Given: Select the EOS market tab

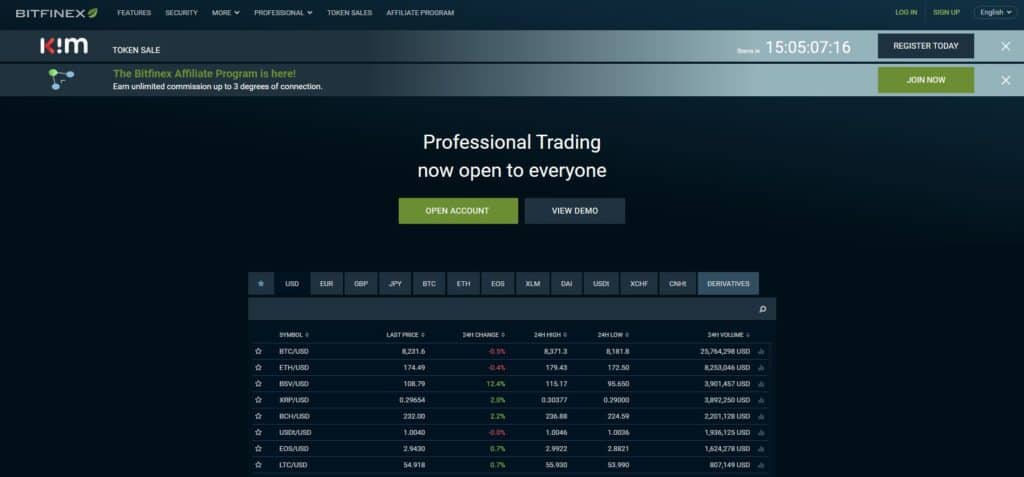Looking at the screenshot, I should 498,284.
